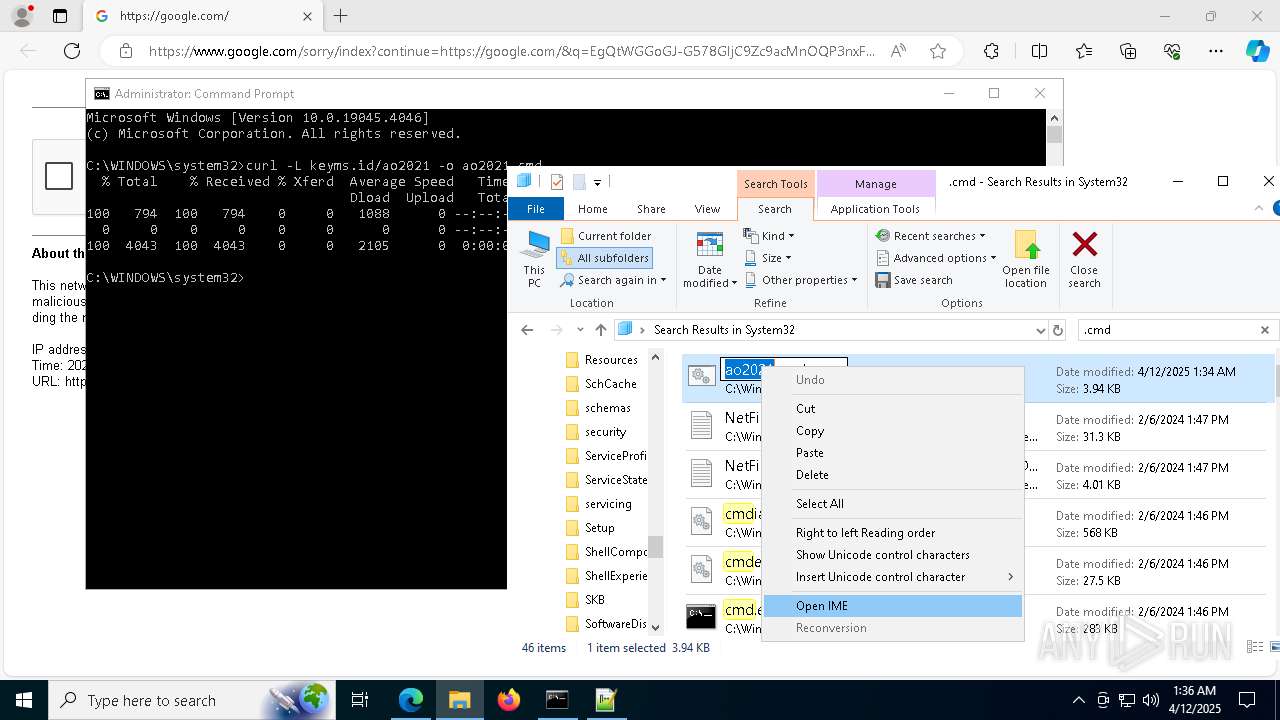
Task: Open new tab in Edge
Action: pyautogui.click(x=341, y=16)
